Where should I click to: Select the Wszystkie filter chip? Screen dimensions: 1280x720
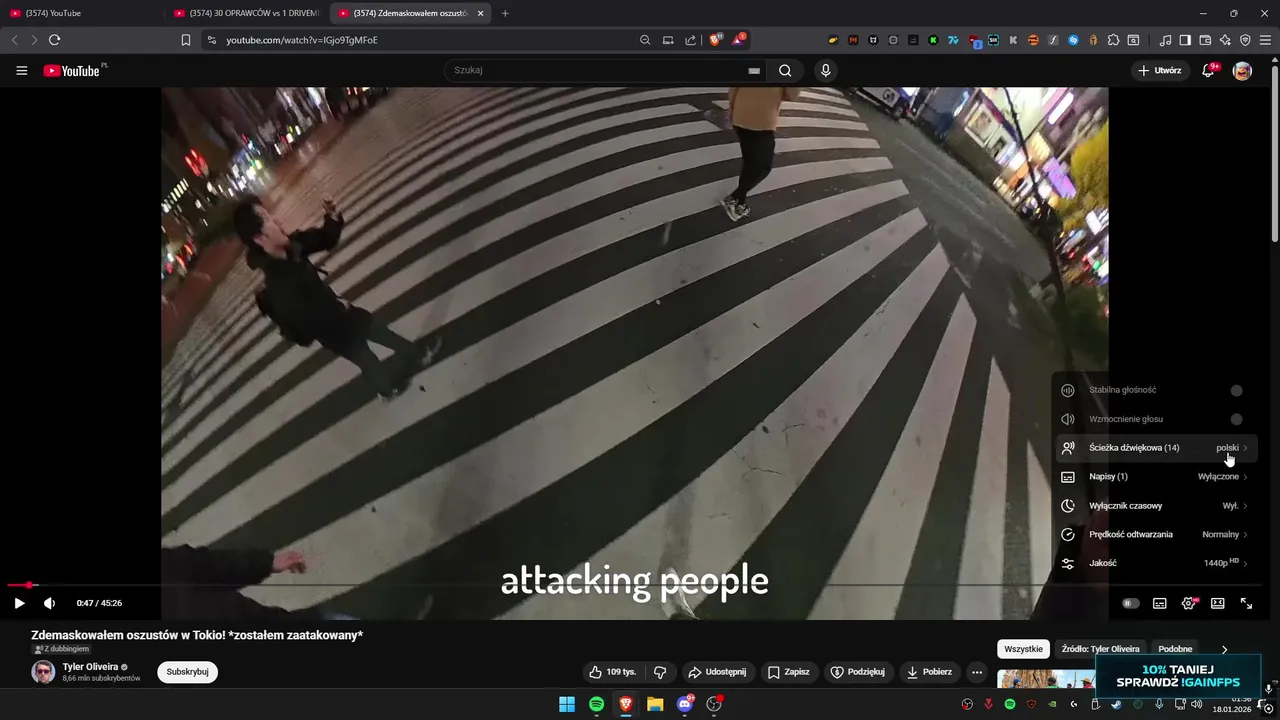1023,649
